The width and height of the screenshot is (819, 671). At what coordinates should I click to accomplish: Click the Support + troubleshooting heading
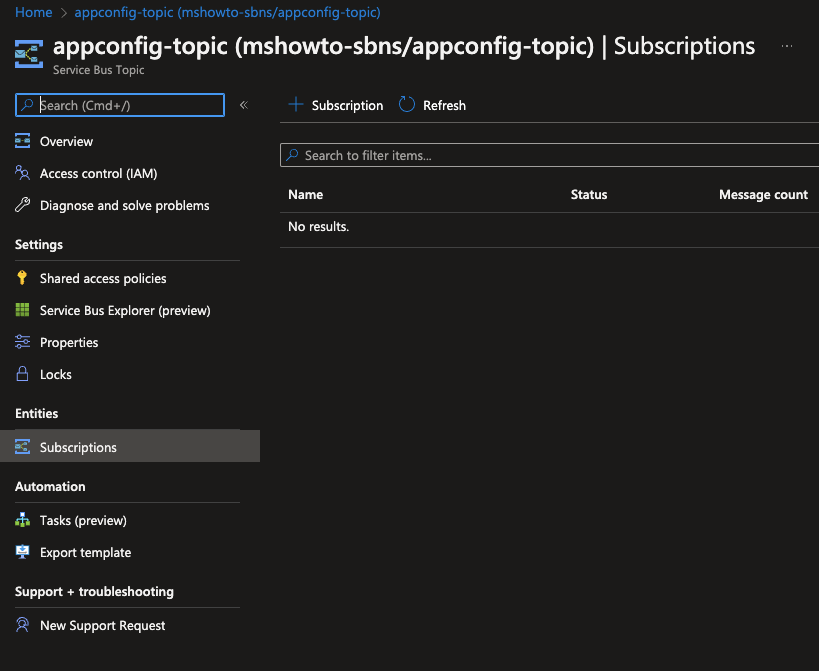(x=94, y=591)
